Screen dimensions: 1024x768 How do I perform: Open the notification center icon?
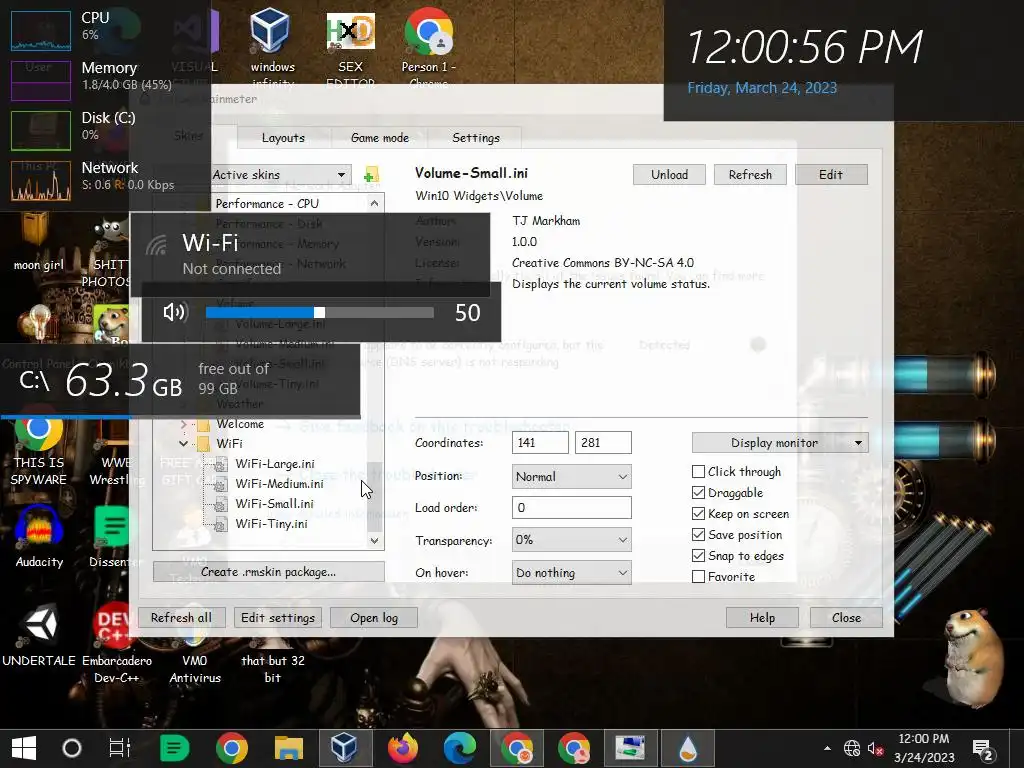click(982, 749)
